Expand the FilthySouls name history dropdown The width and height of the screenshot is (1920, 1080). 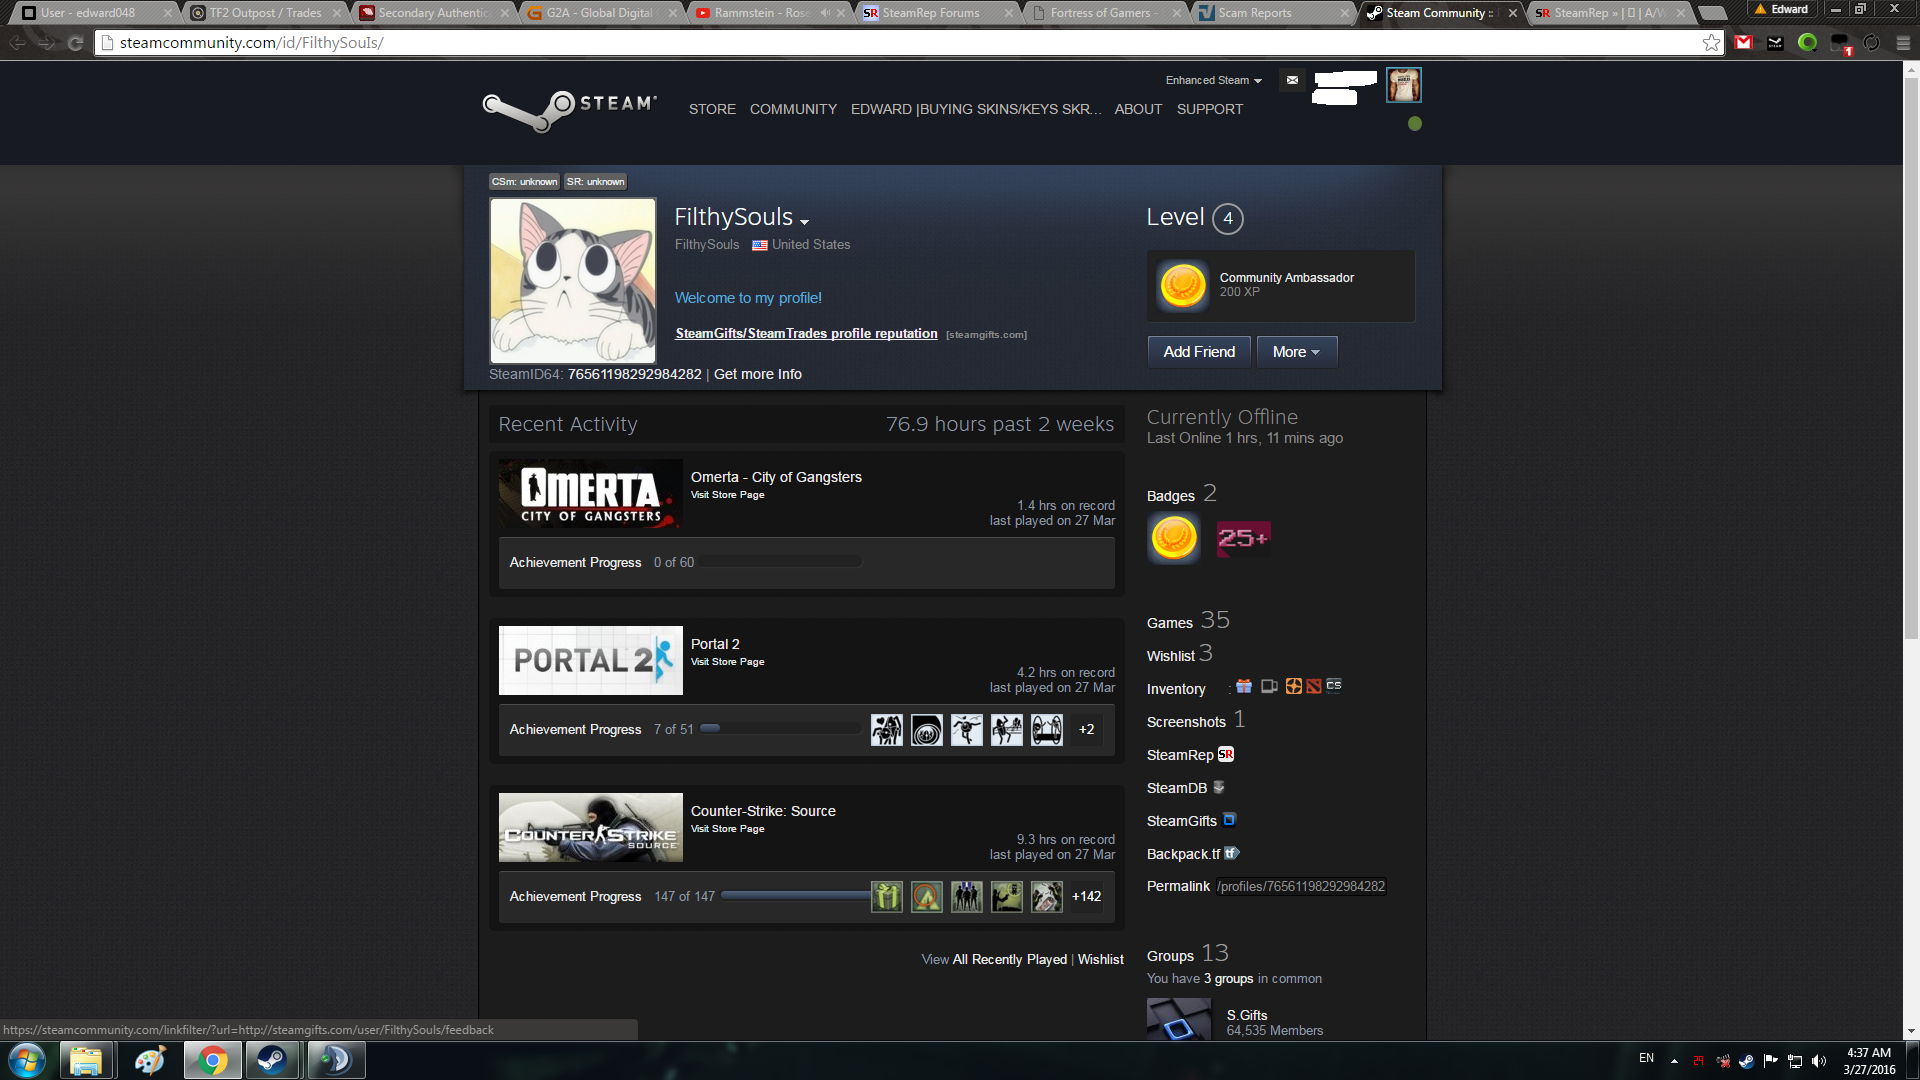pos(805,222)
